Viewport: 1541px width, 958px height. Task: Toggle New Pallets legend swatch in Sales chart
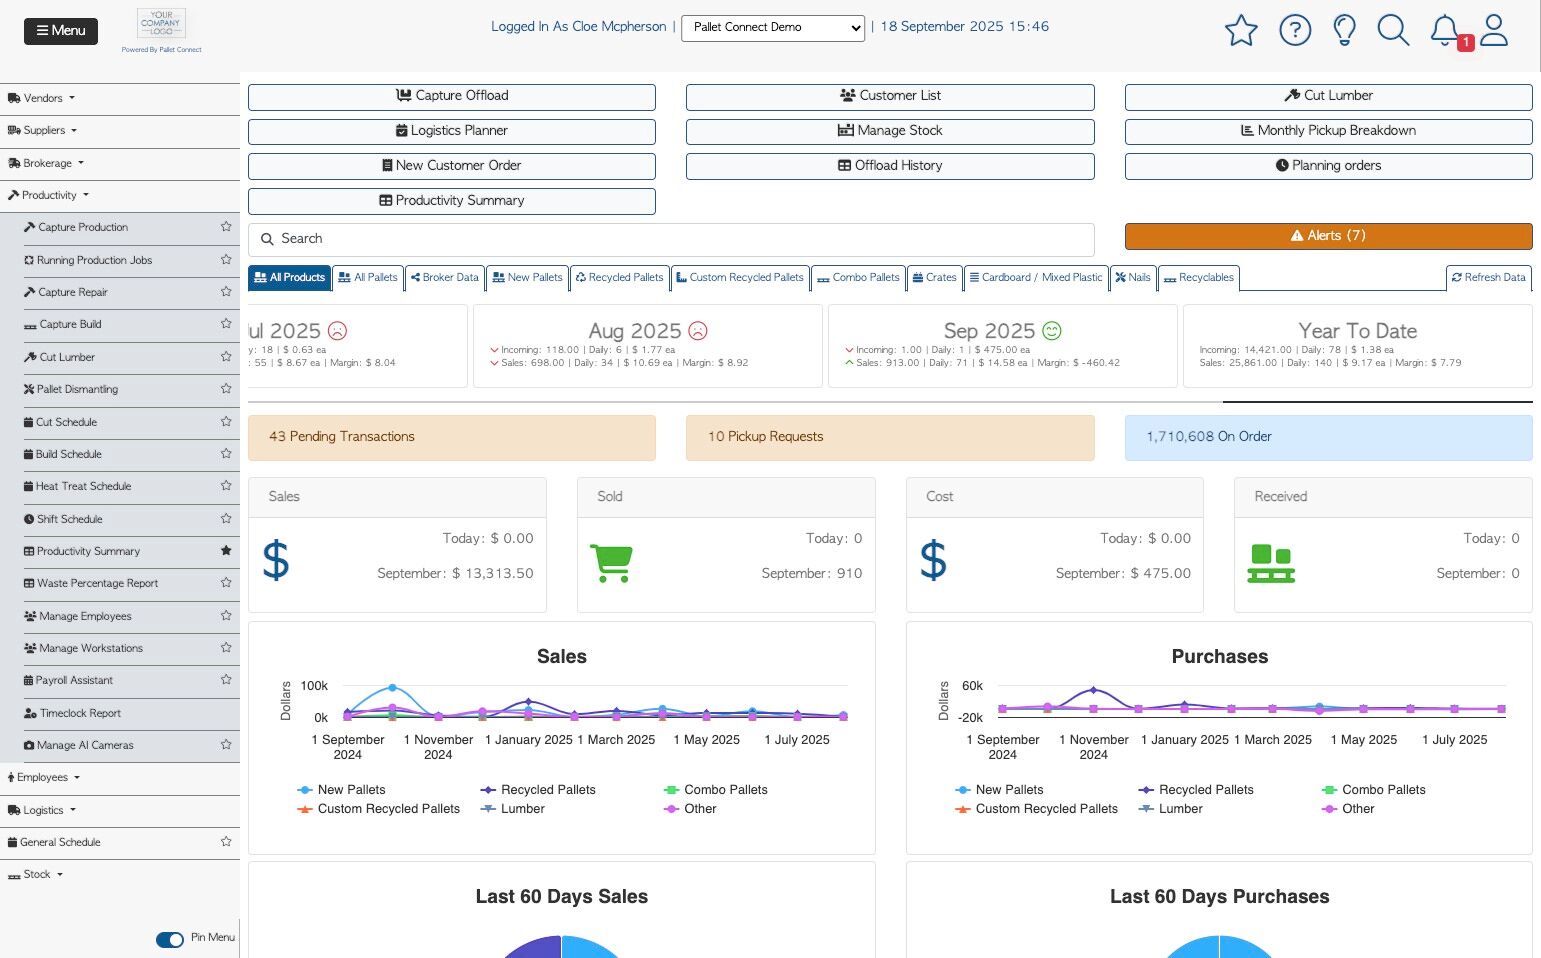coord(305,790)
